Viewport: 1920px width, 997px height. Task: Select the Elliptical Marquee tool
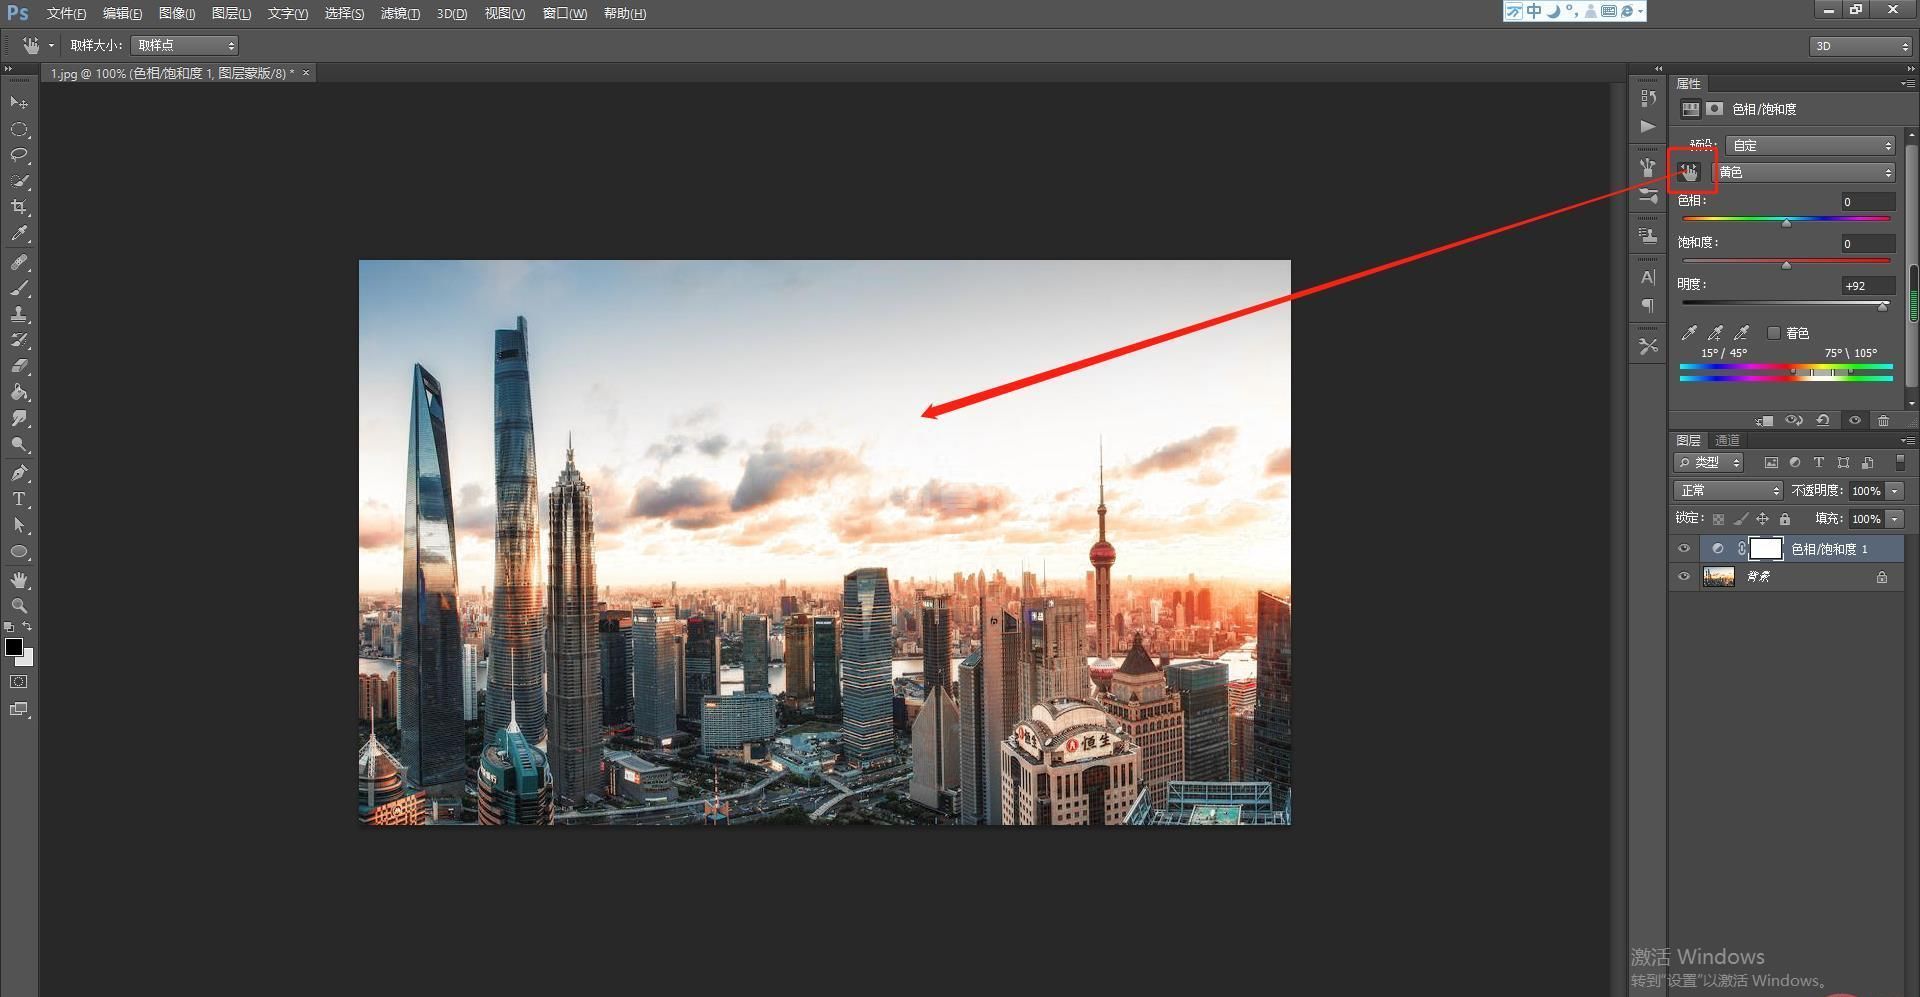(x=19, y=130)
